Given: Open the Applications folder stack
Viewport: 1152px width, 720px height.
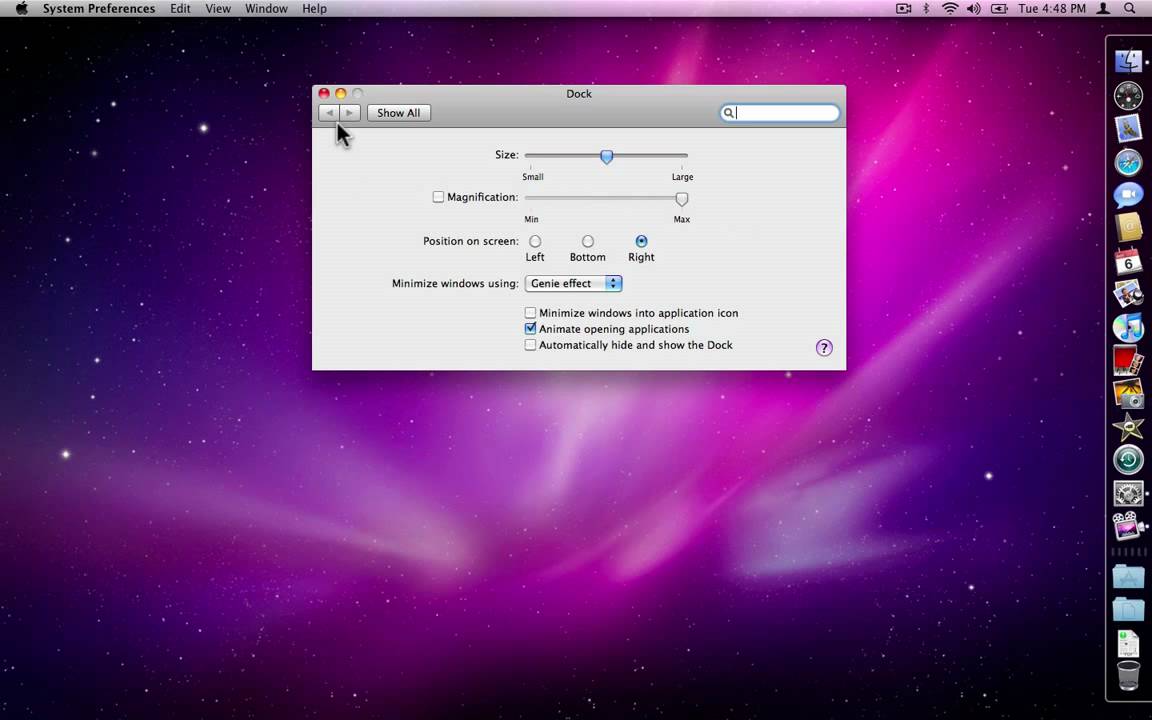Looking at the screenshot, I should [1128, 576].
